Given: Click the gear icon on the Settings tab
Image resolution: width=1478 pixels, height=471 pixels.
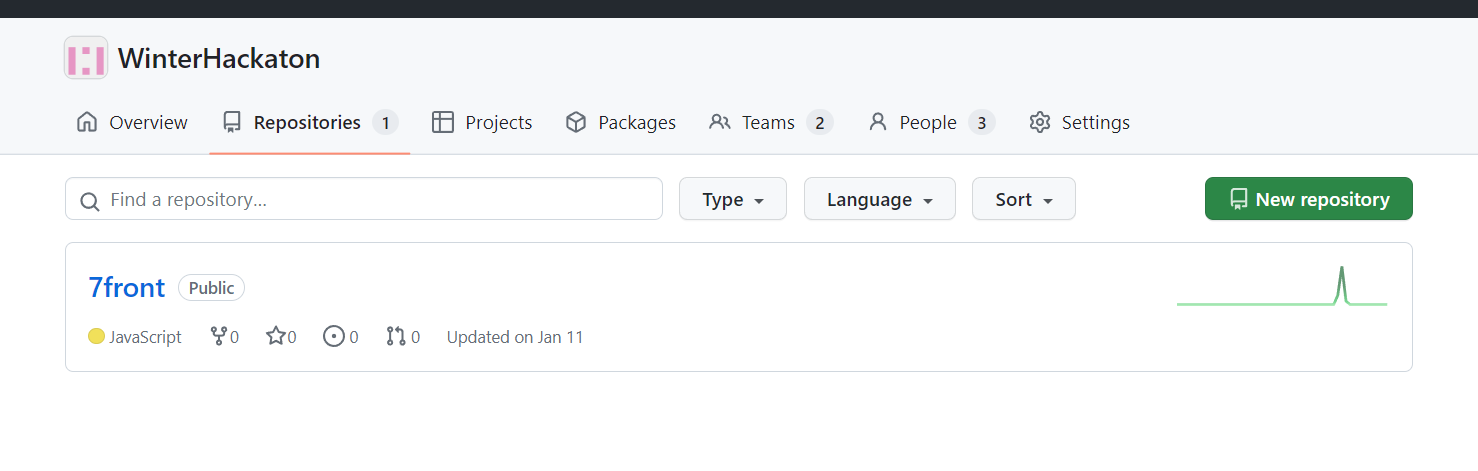Looking at the screenshot, I should click(x=1040, y=122).
